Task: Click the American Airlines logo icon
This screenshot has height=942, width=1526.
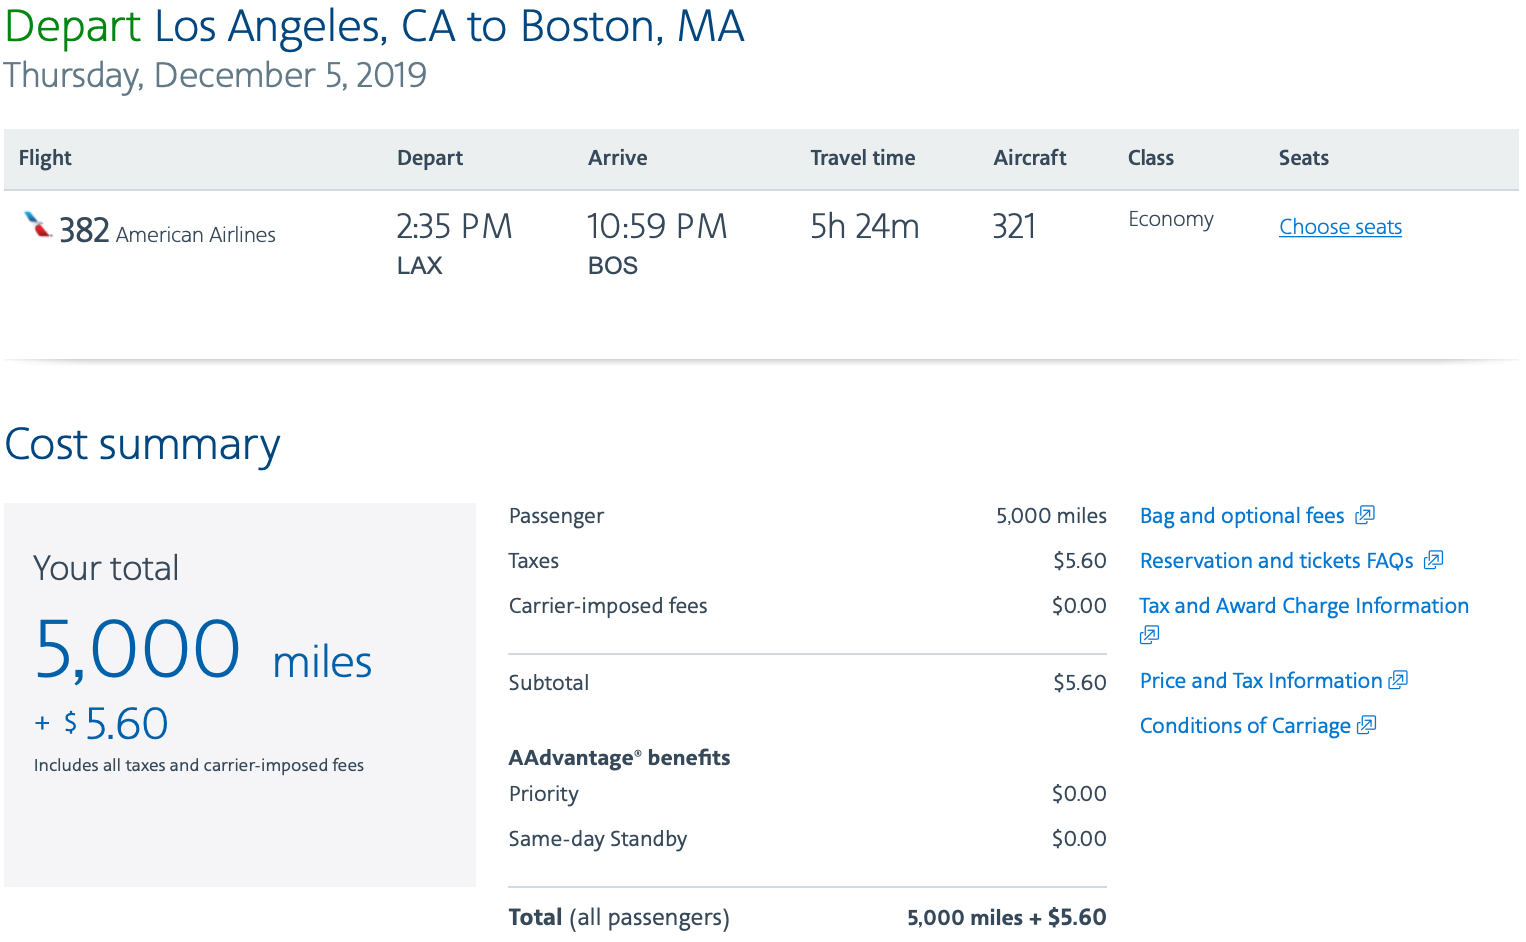Action: [38, 226]
